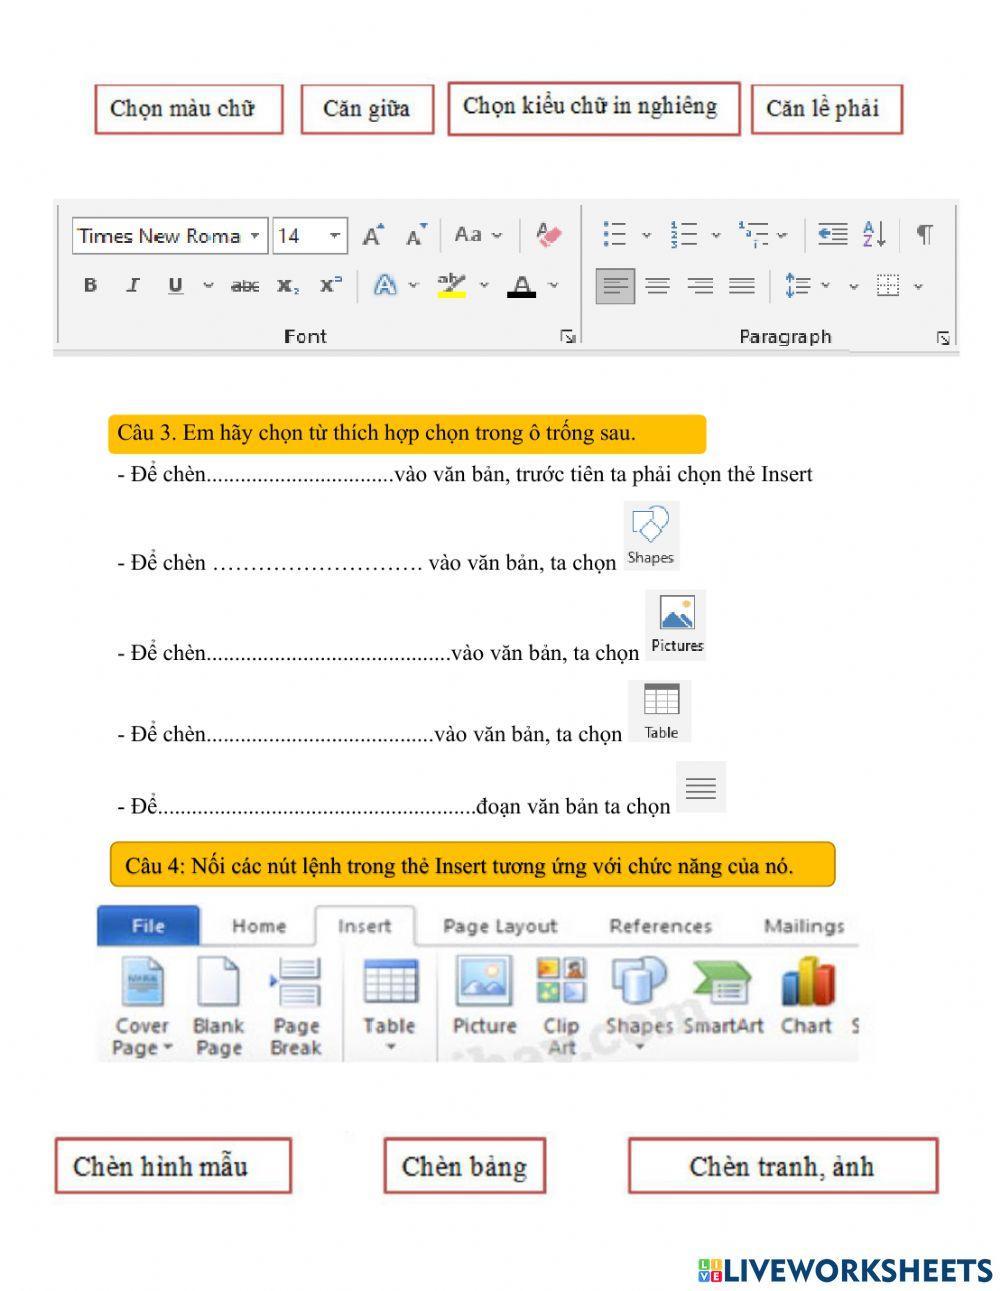Image resolution: width=1000 pixels, height=1291 pixels.
Task: Click the SmartArt icon
Action: click(723, 998)
